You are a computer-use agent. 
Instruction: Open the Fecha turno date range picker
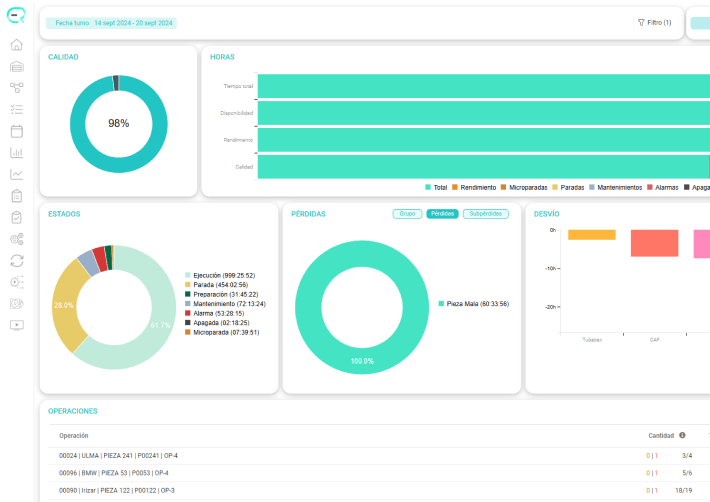pos(111,23)
